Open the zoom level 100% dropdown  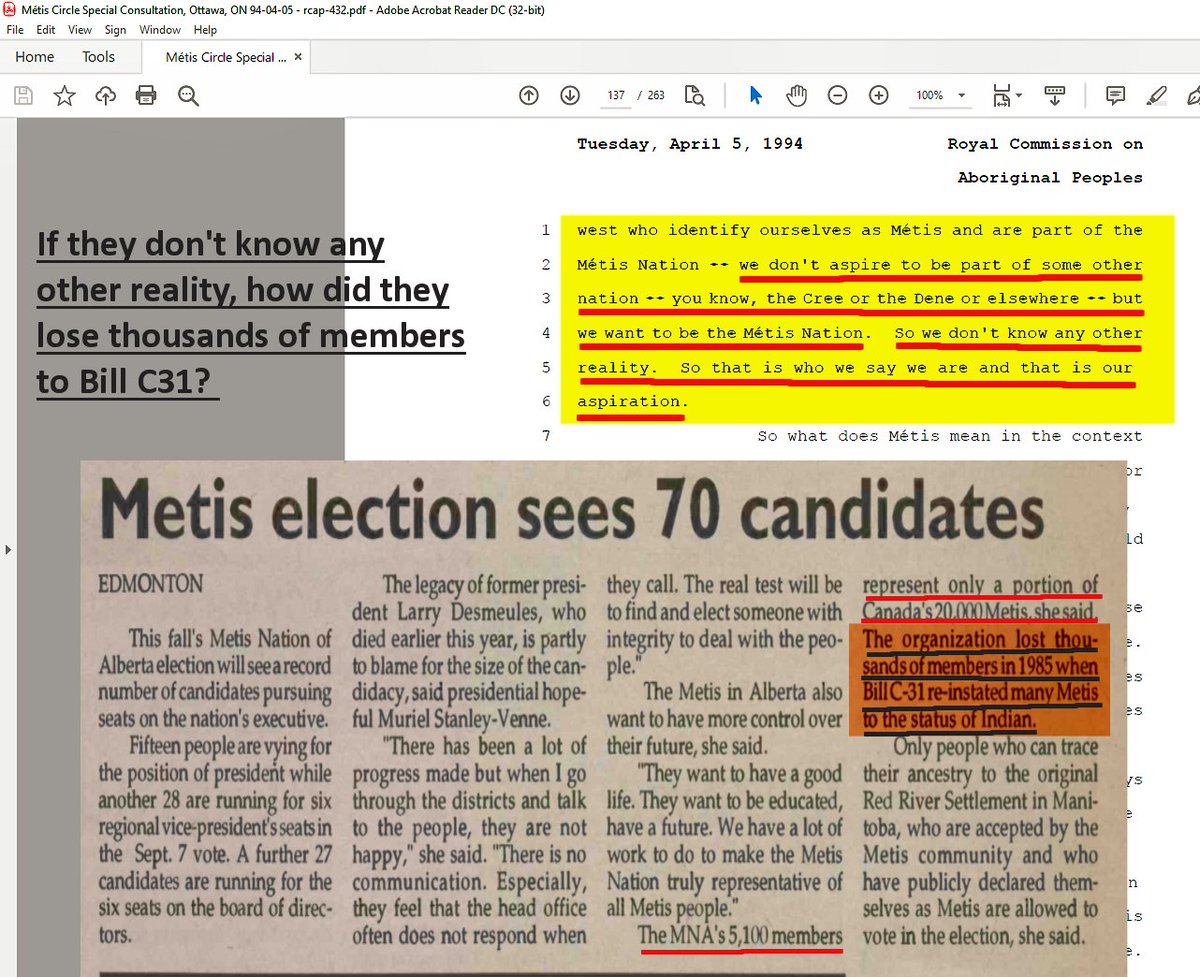tap(941, 96)
